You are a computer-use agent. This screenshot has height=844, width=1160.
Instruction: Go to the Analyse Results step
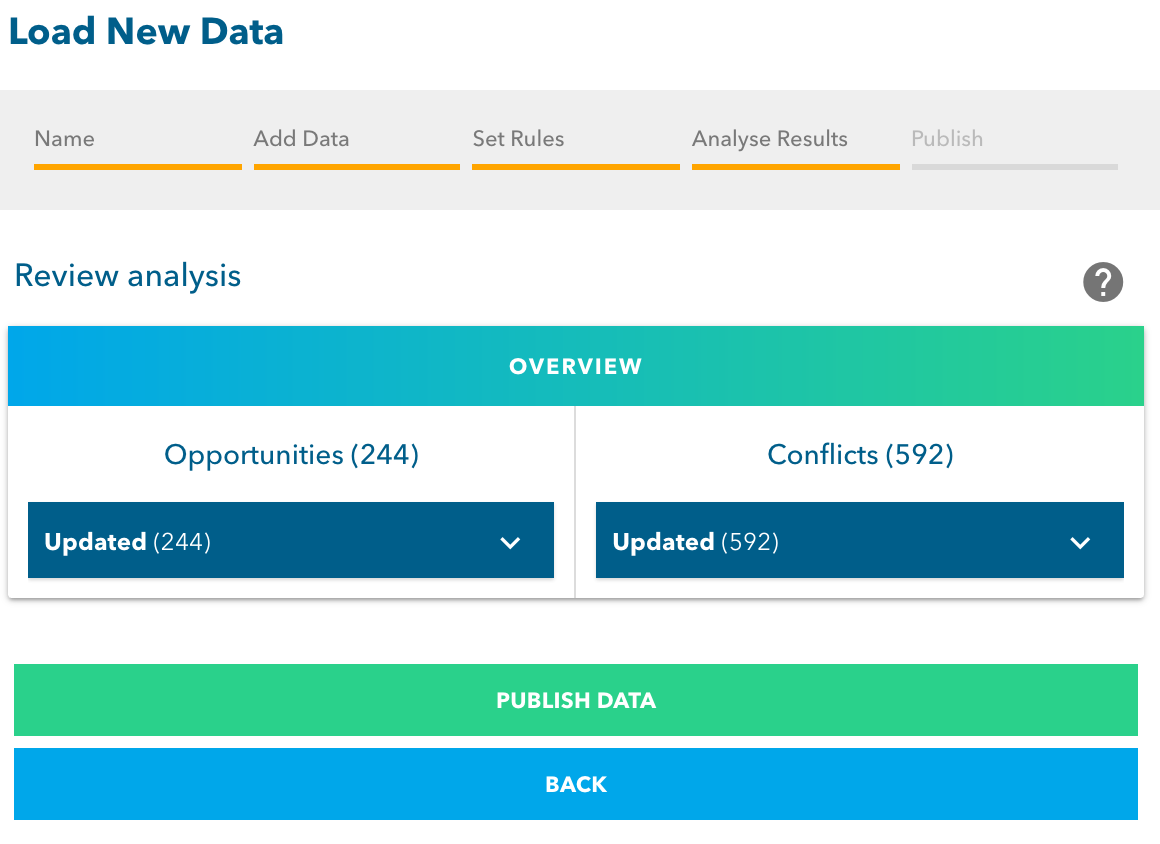tap(795, 147)
